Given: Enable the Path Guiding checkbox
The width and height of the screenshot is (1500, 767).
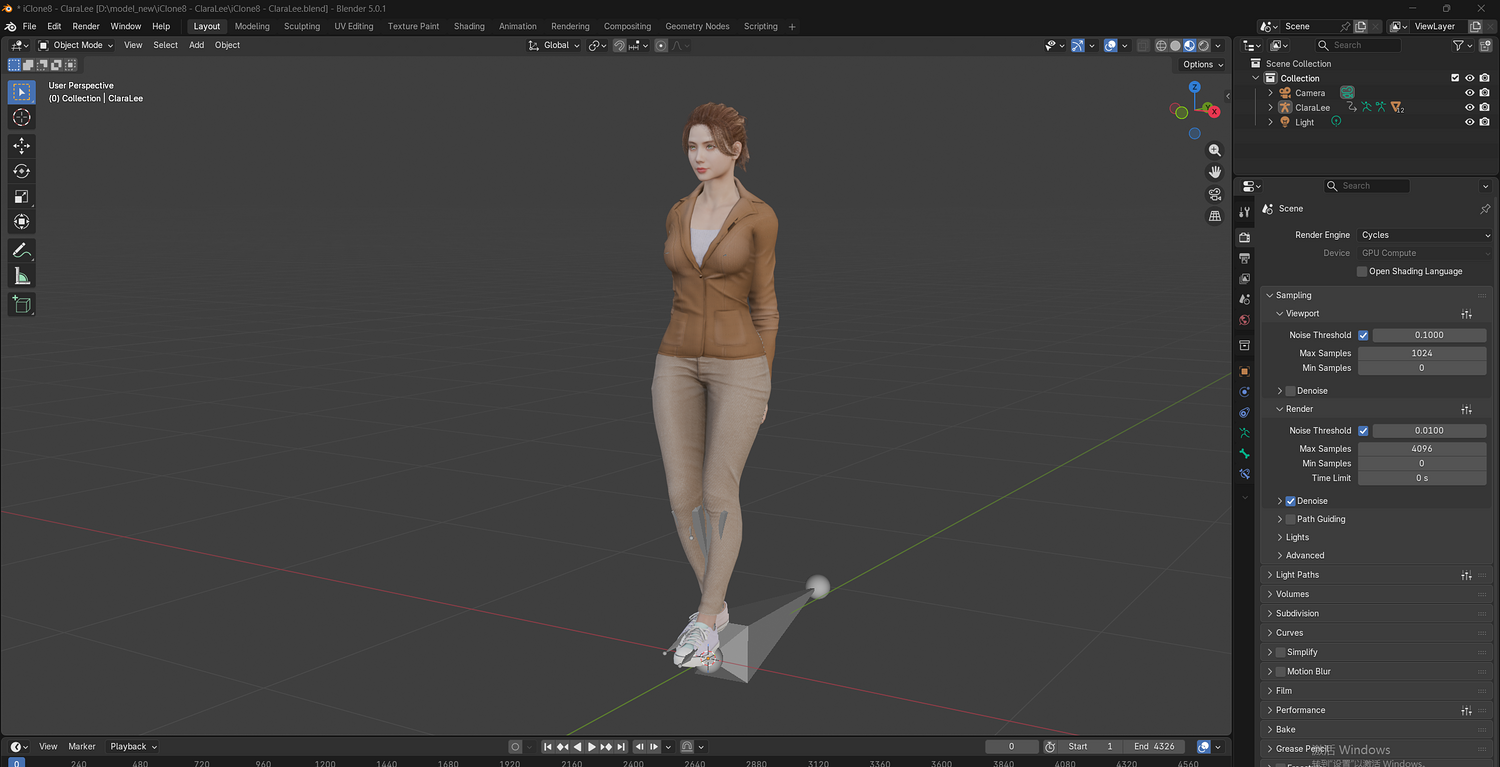Looking at the screenshot, I should (x=1290, y=519).
